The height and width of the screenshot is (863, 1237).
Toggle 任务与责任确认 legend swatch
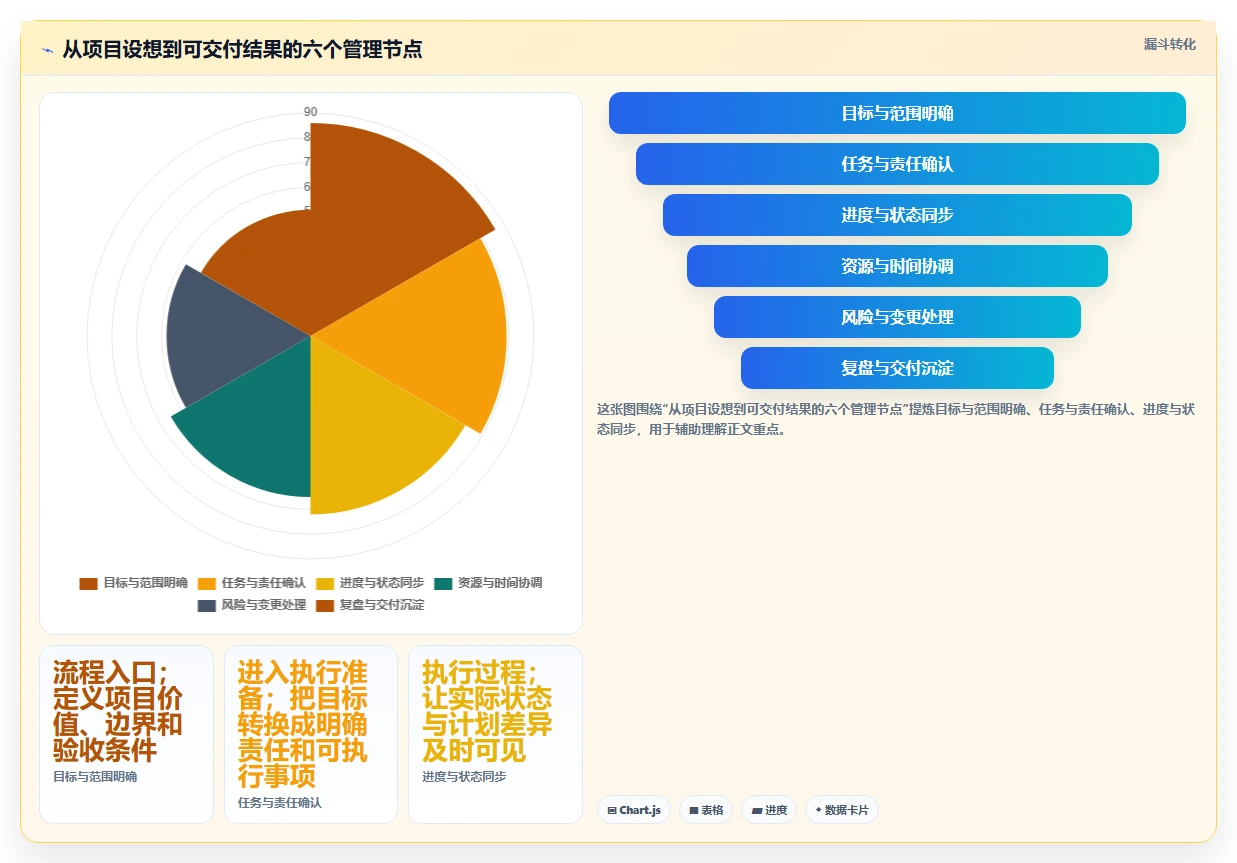207,583
